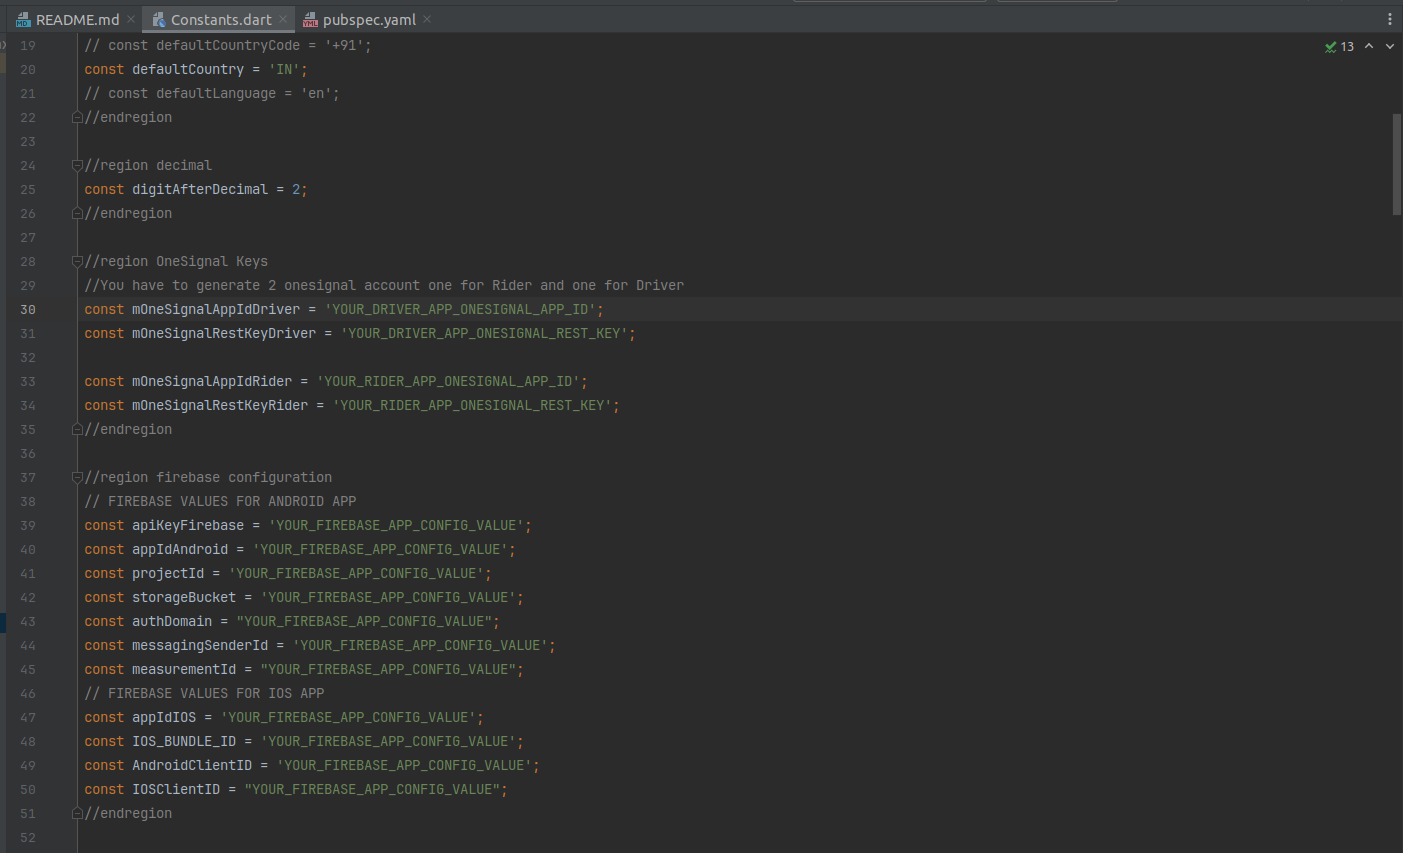This screenshot has height=853, width=1403.
Task: Click the projectId identifier
Action: tap(168, 573)
